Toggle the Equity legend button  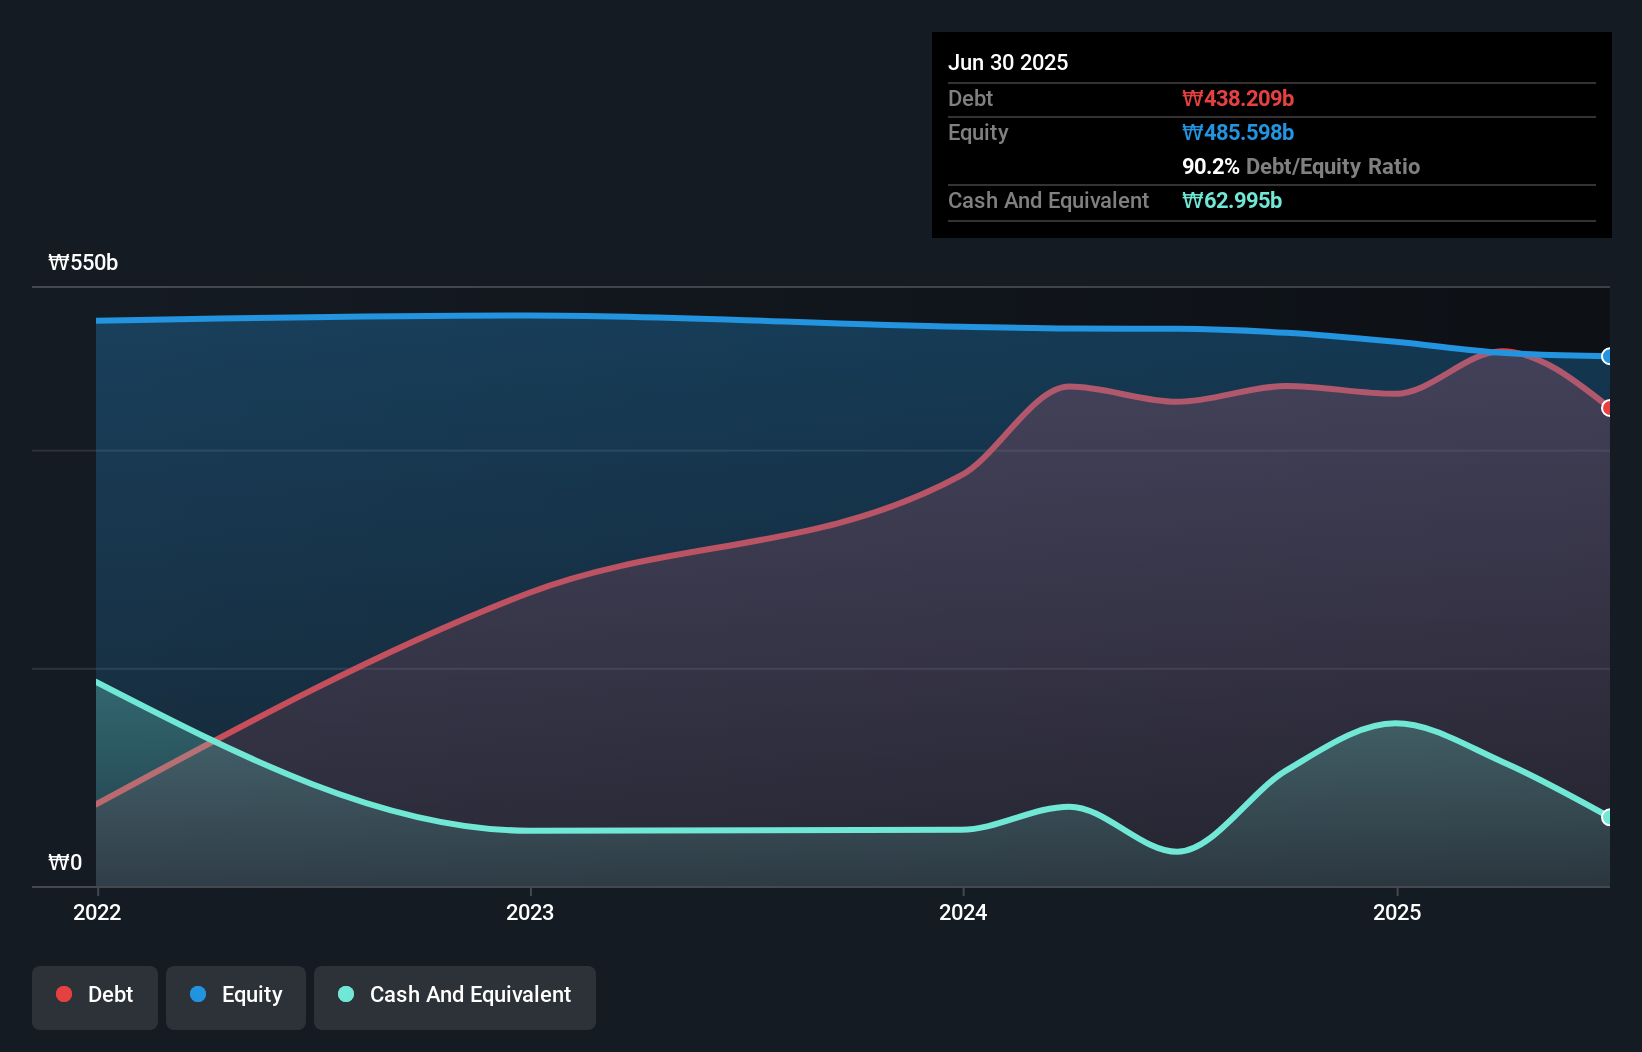[236, 997]
